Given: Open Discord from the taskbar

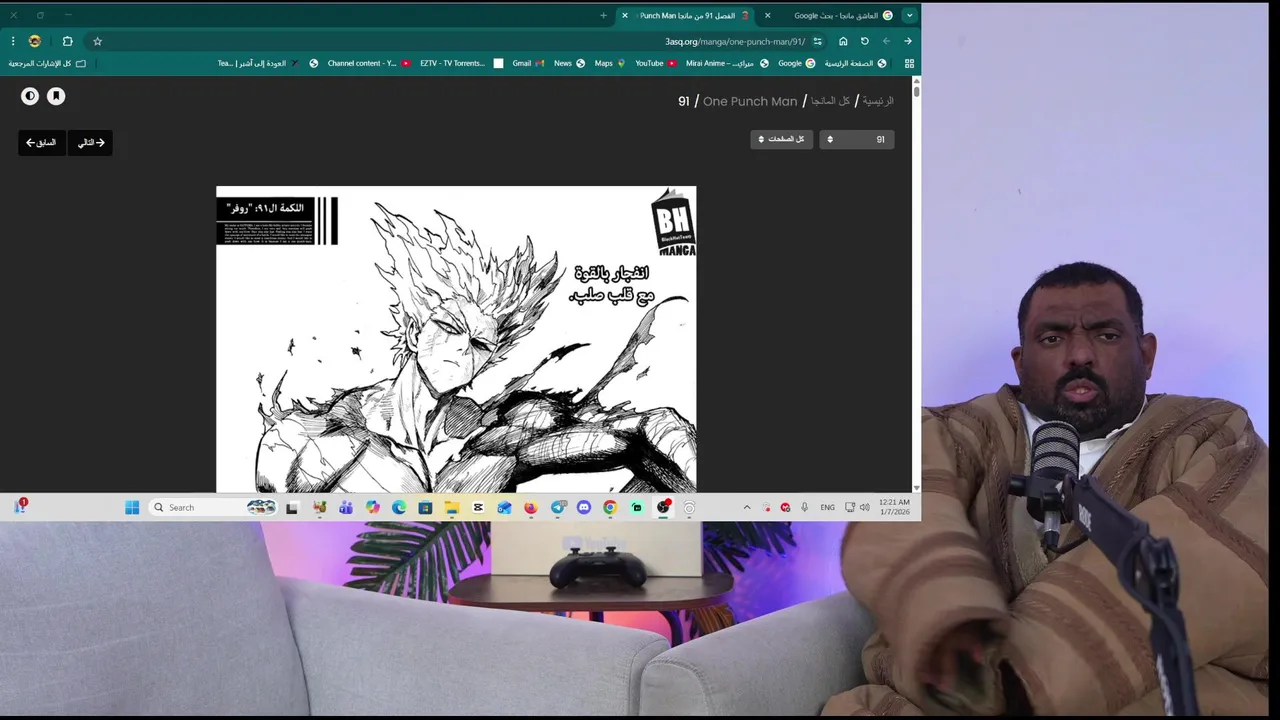Looking at the screenshot, I should click(x=584, y=508).
